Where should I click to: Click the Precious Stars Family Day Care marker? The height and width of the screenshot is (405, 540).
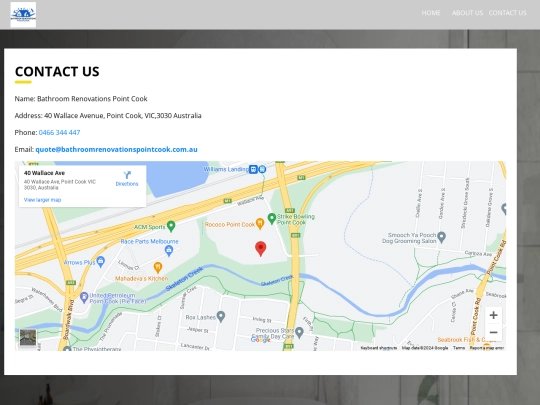[299, 332]
